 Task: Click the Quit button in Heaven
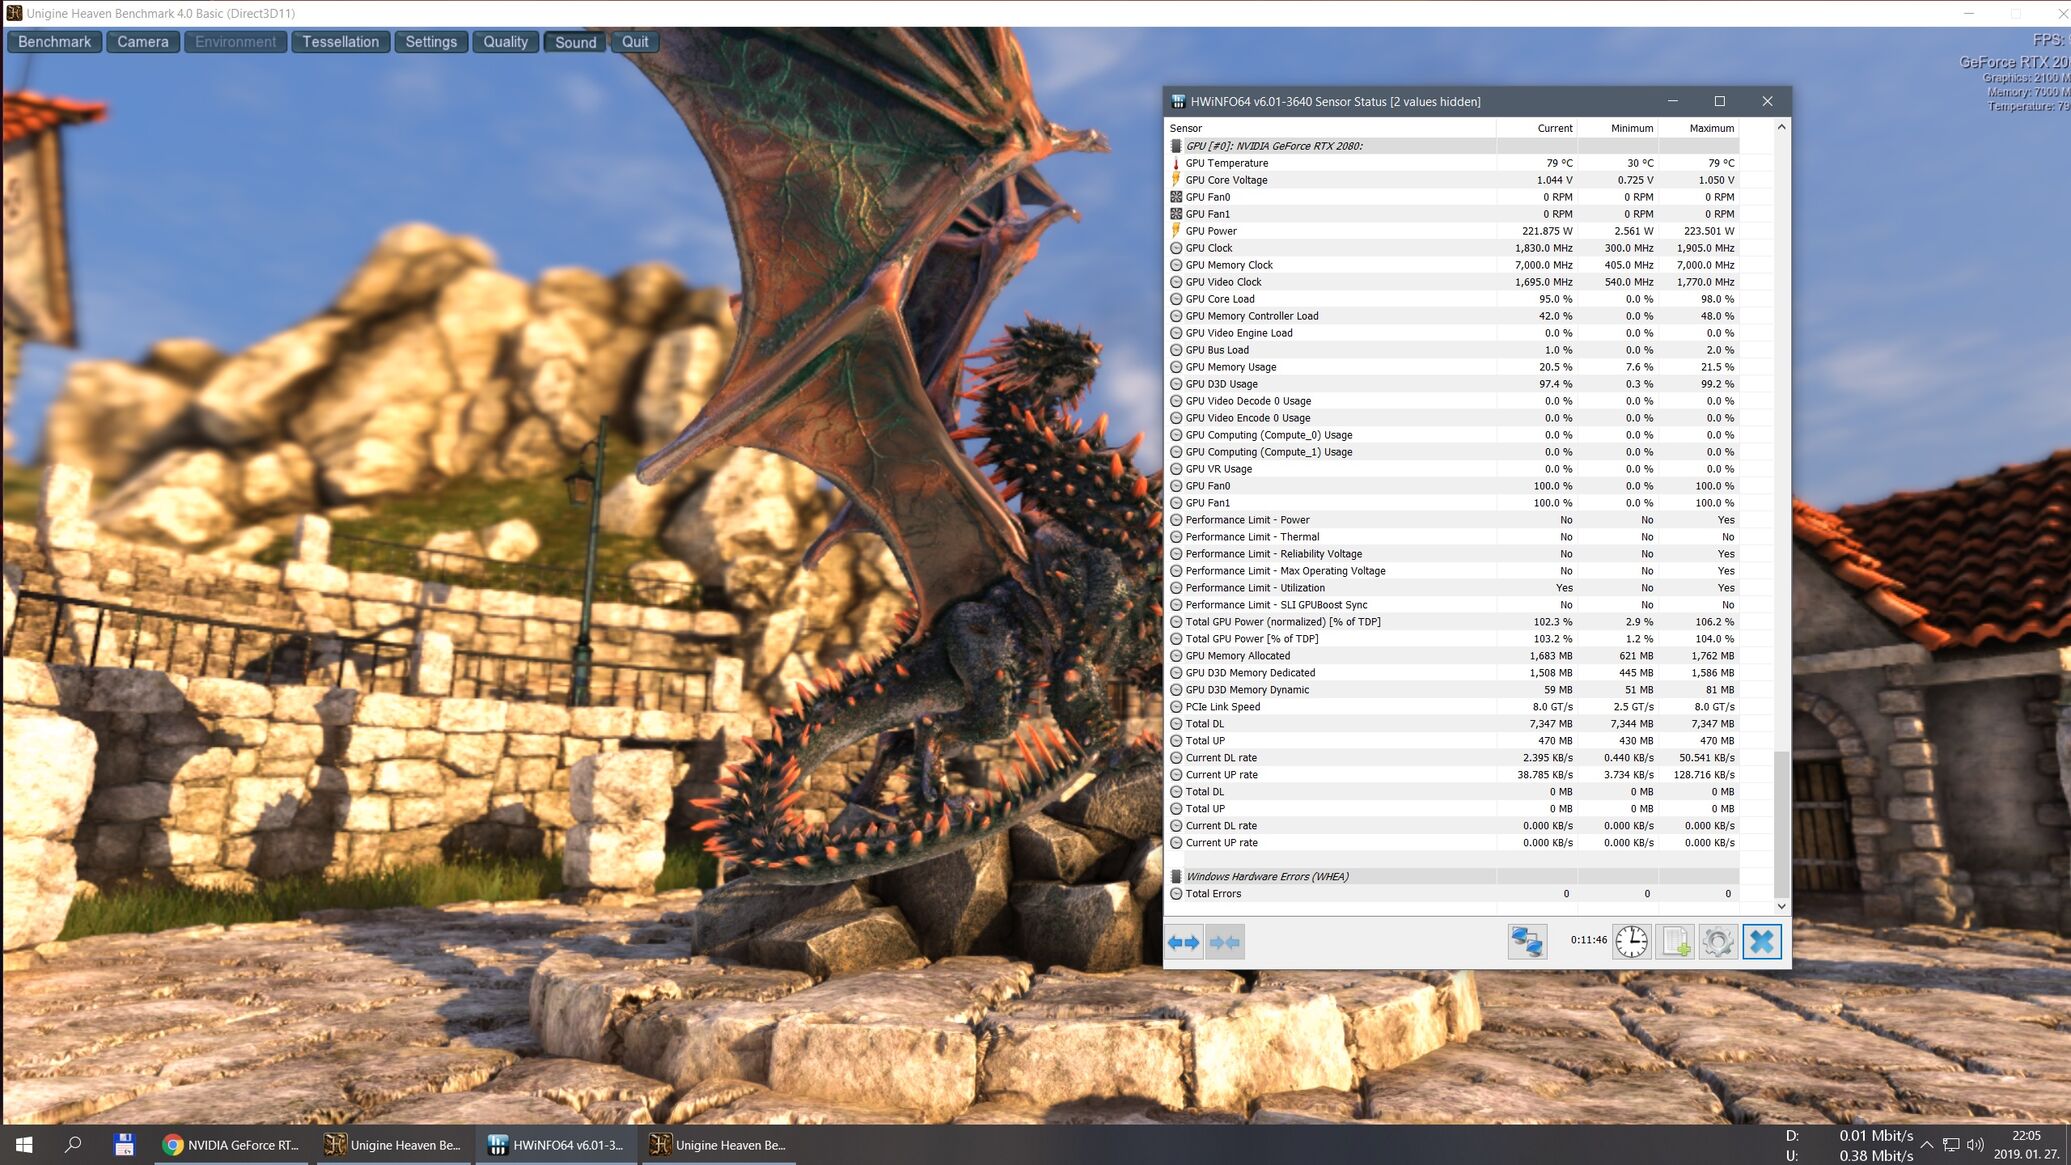point(635,42)
